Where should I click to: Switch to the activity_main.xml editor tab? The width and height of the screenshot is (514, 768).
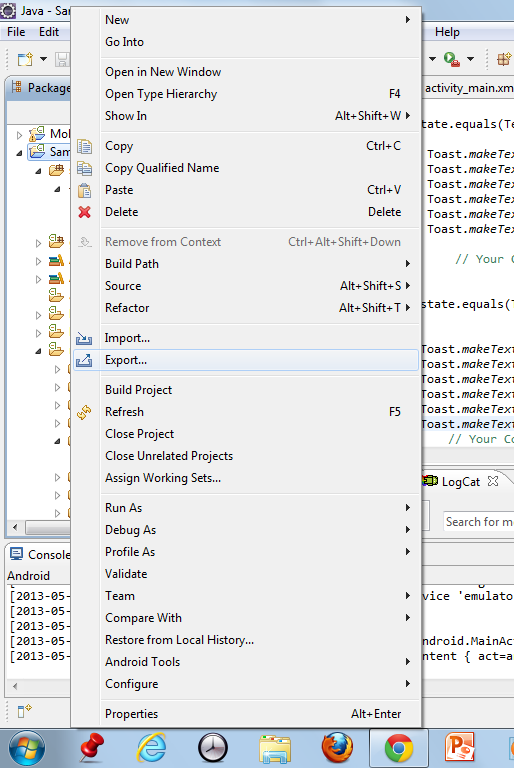click(469, 88)
